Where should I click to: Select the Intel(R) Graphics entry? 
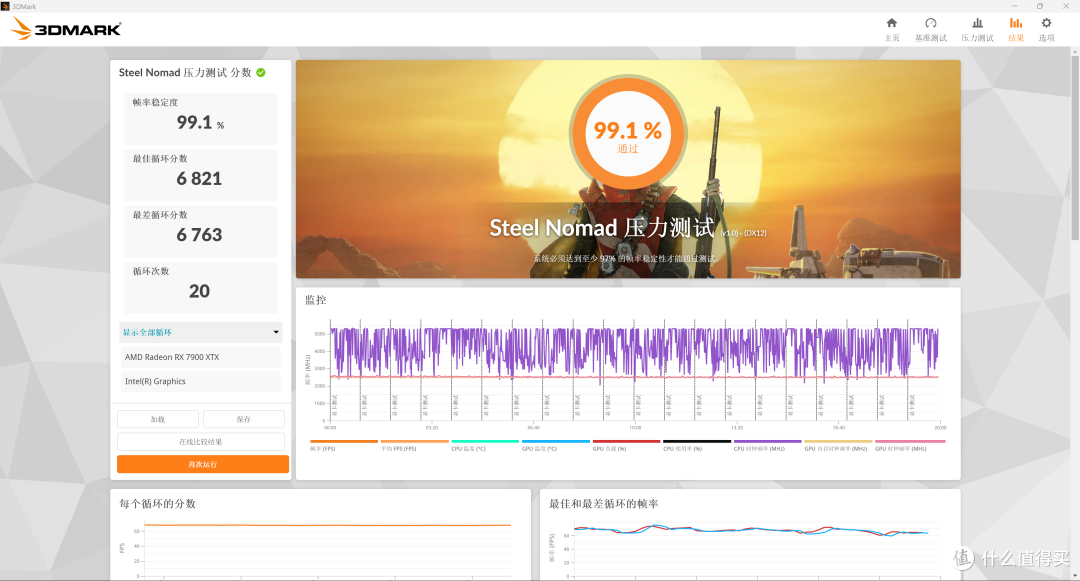[x=200, y=381]
